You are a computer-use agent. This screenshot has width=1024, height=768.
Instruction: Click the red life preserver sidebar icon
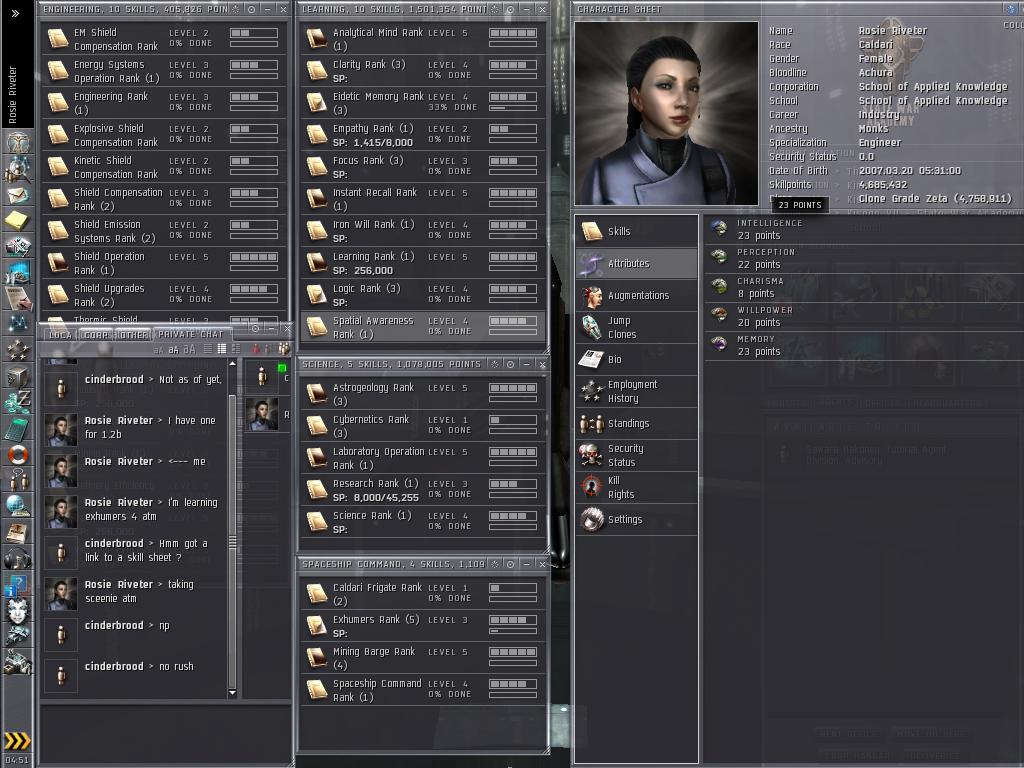[18, 455]
